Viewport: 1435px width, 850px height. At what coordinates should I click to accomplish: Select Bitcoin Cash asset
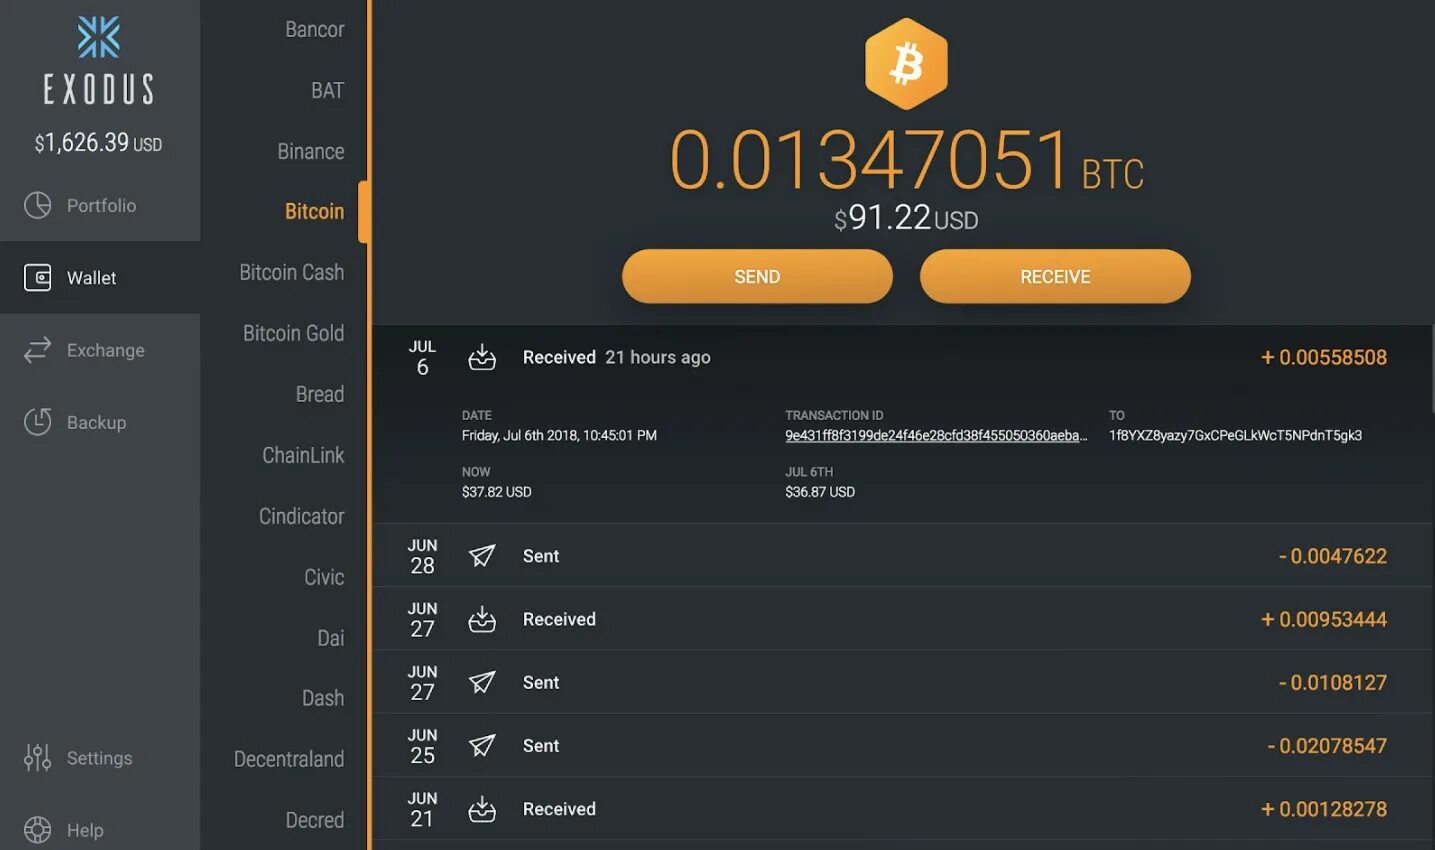292,272
